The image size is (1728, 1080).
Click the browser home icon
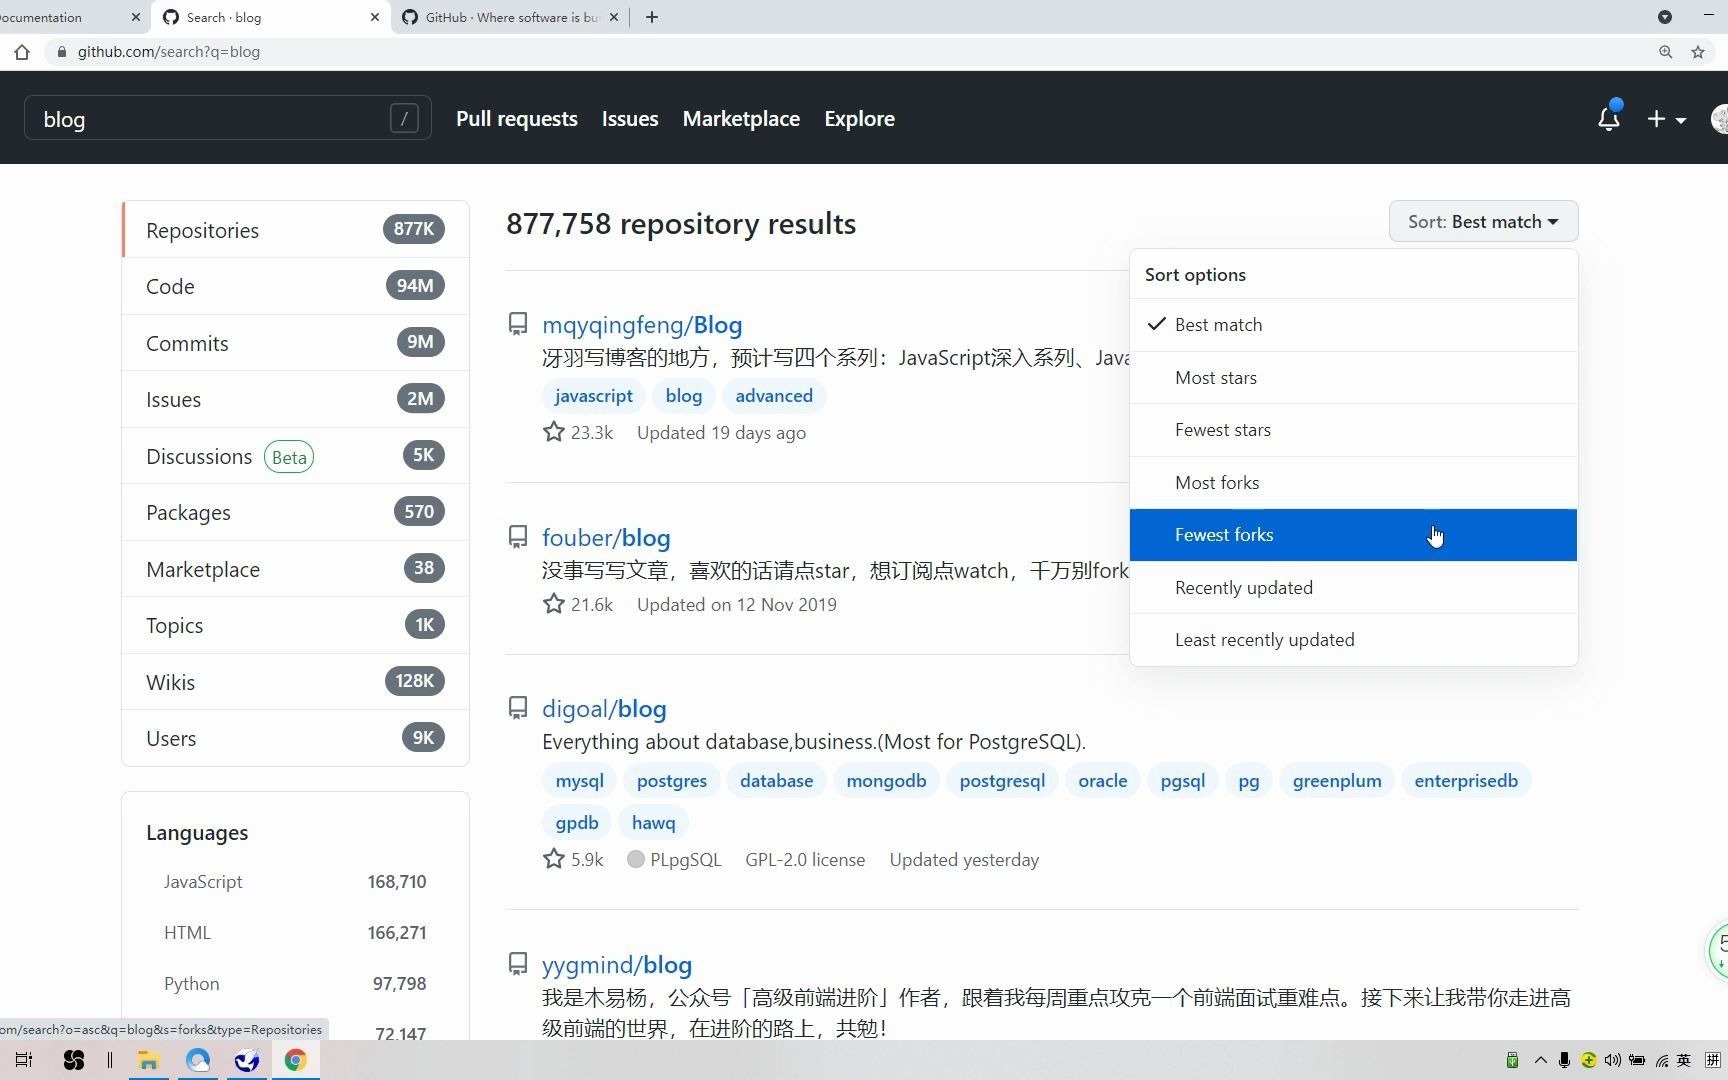pos(22,52)
